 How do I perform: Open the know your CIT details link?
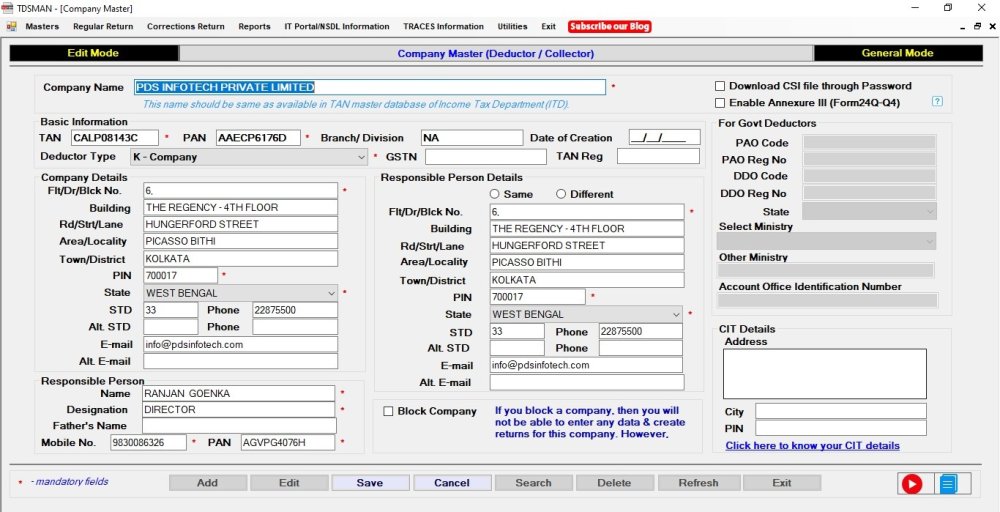812,445
